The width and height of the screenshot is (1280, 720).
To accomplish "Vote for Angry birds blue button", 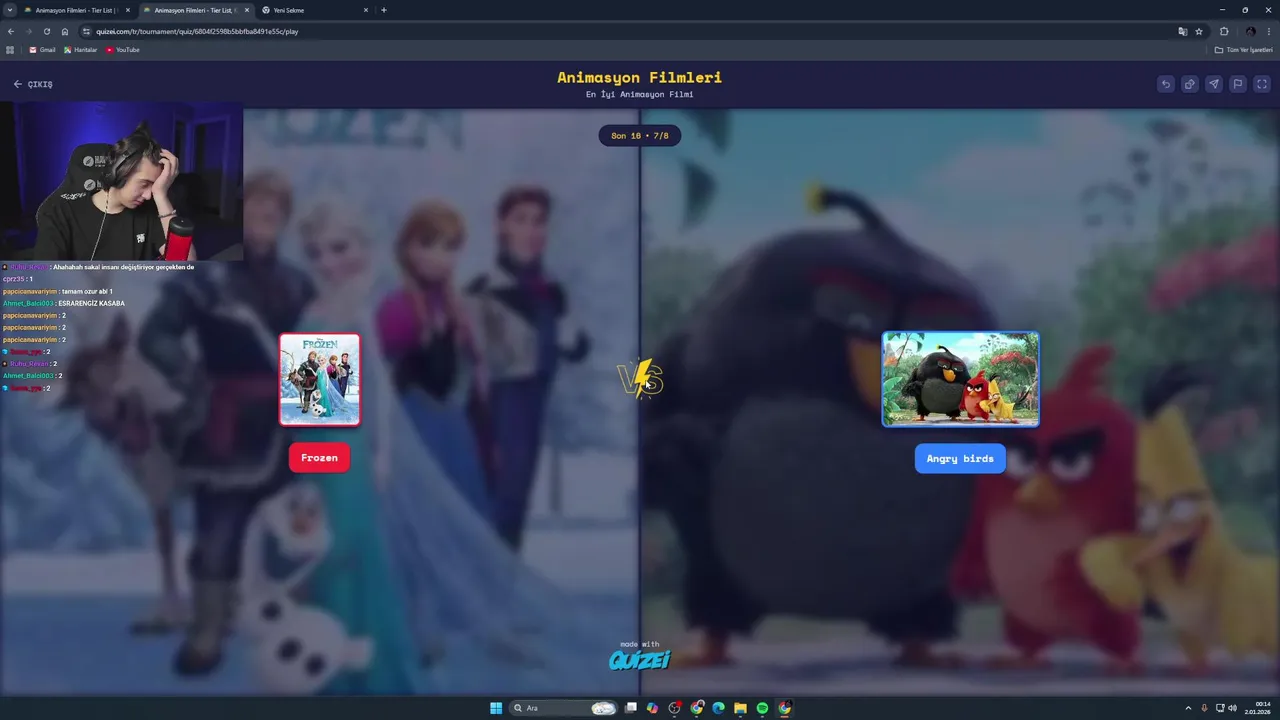I will click(x=960, y=458).
